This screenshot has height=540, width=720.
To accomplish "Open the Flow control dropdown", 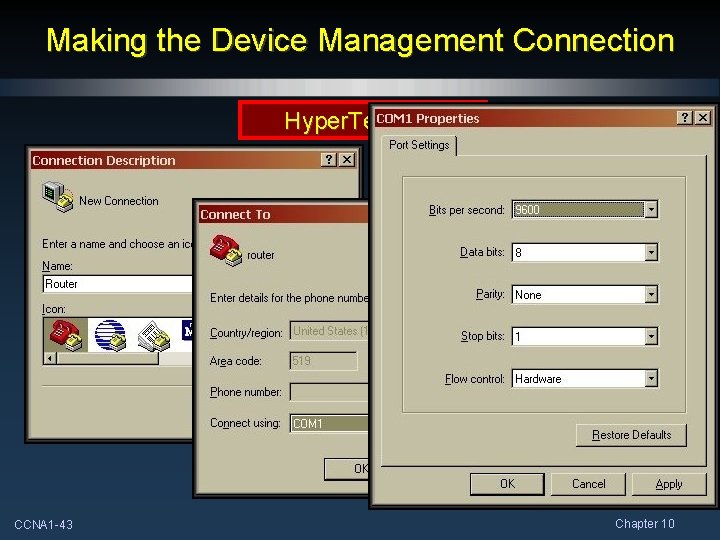I will [651, 378].
